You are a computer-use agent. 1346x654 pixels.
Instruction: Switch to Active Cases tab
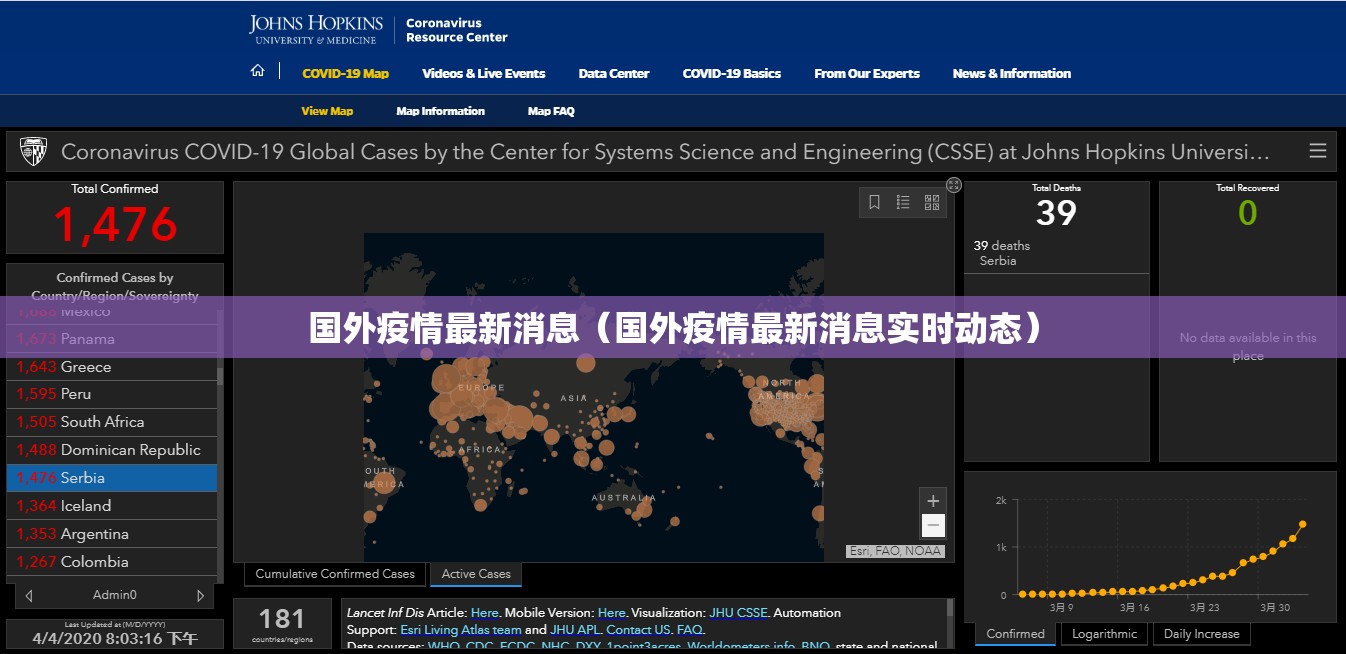476,574
